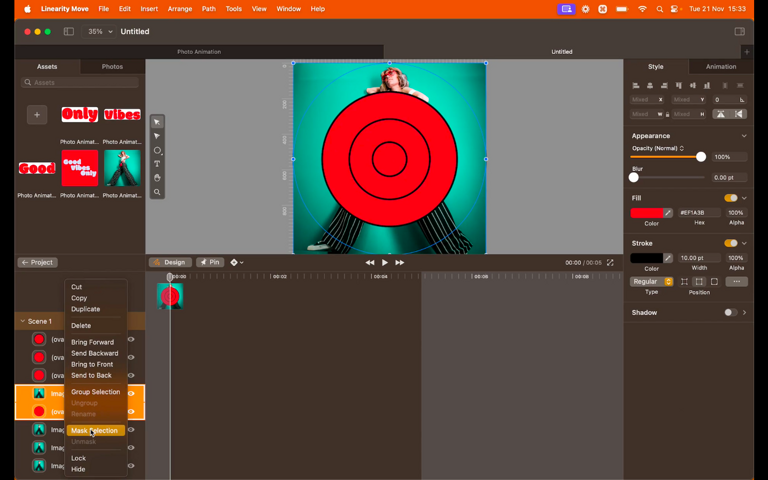Open more stroke options ellipsis
This screenshot has width=768, height=480.
[x=737, y=282]
